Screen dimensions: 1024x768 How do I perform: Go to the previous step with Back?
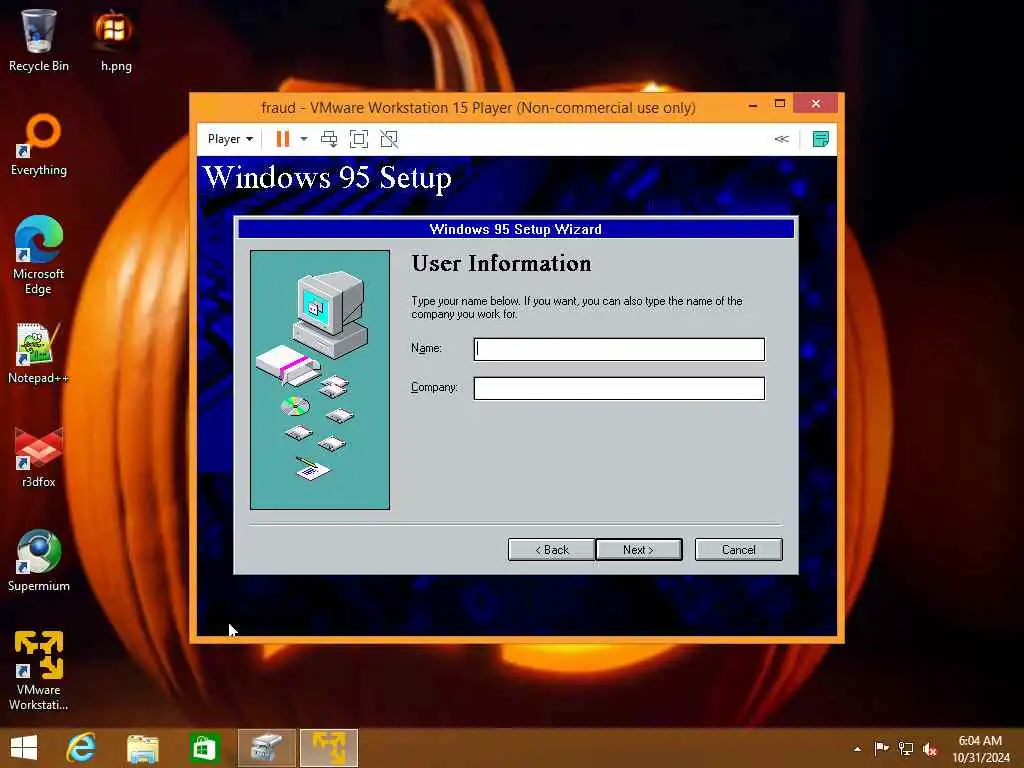(x=552, y=550)
